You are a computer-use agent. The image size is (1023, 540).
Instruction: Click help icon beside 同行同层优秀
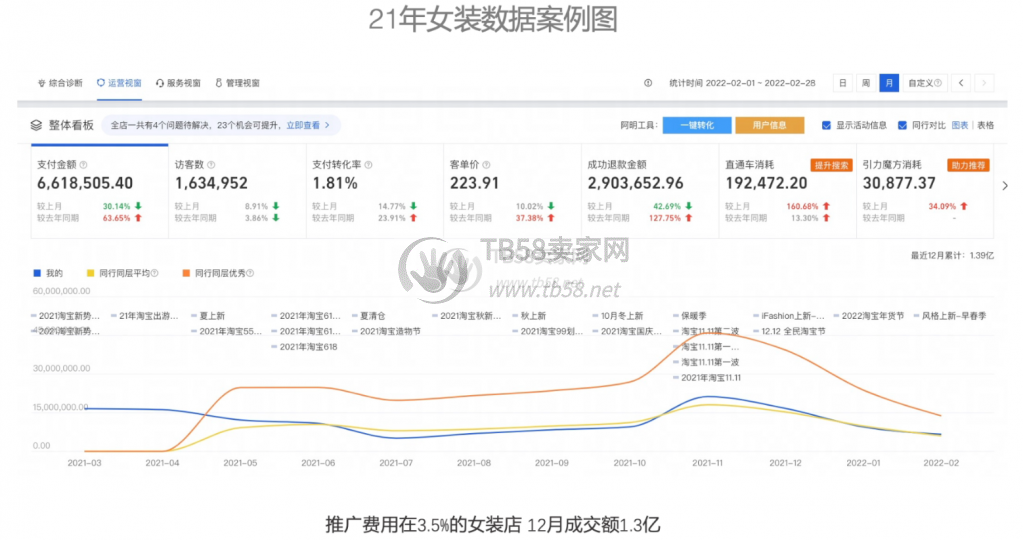coord(251,273)
